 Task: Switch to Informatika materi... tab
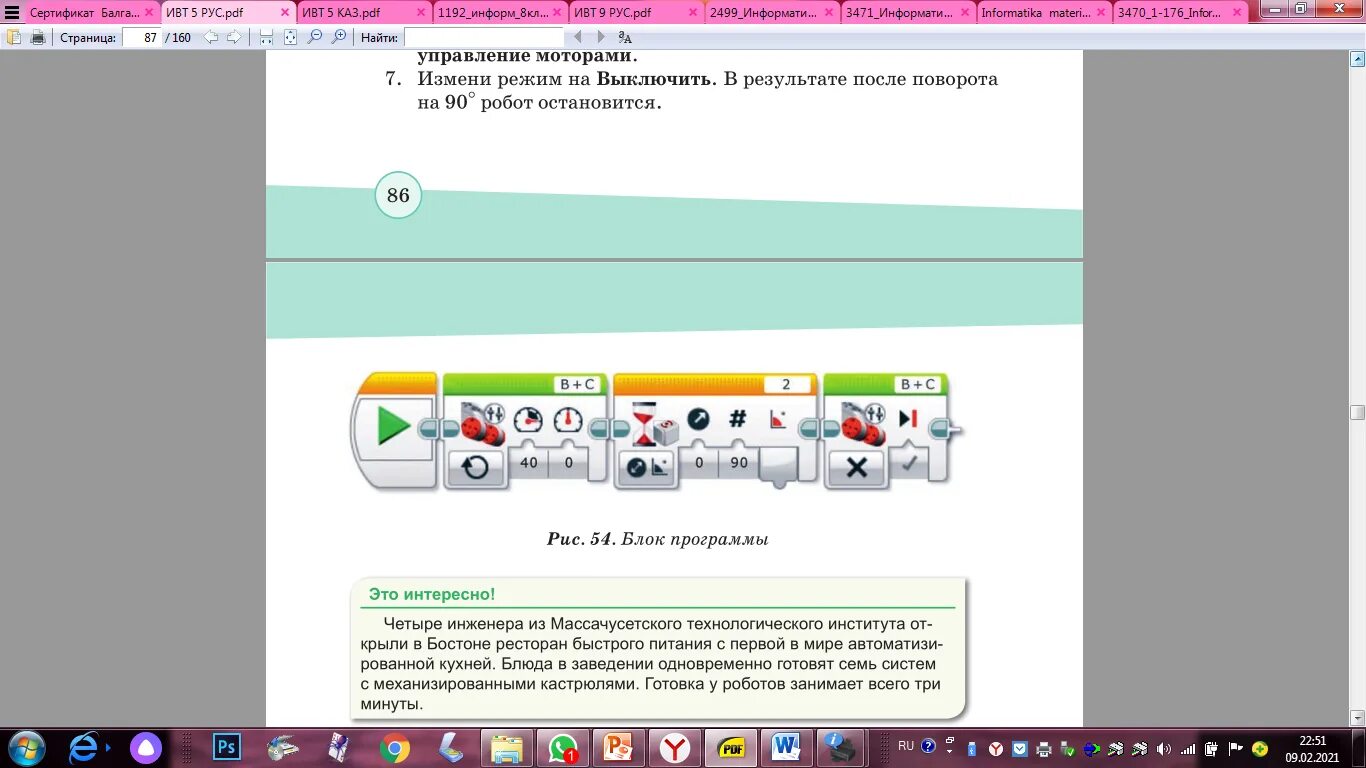pyautogui.click(x=1034, y=13)
